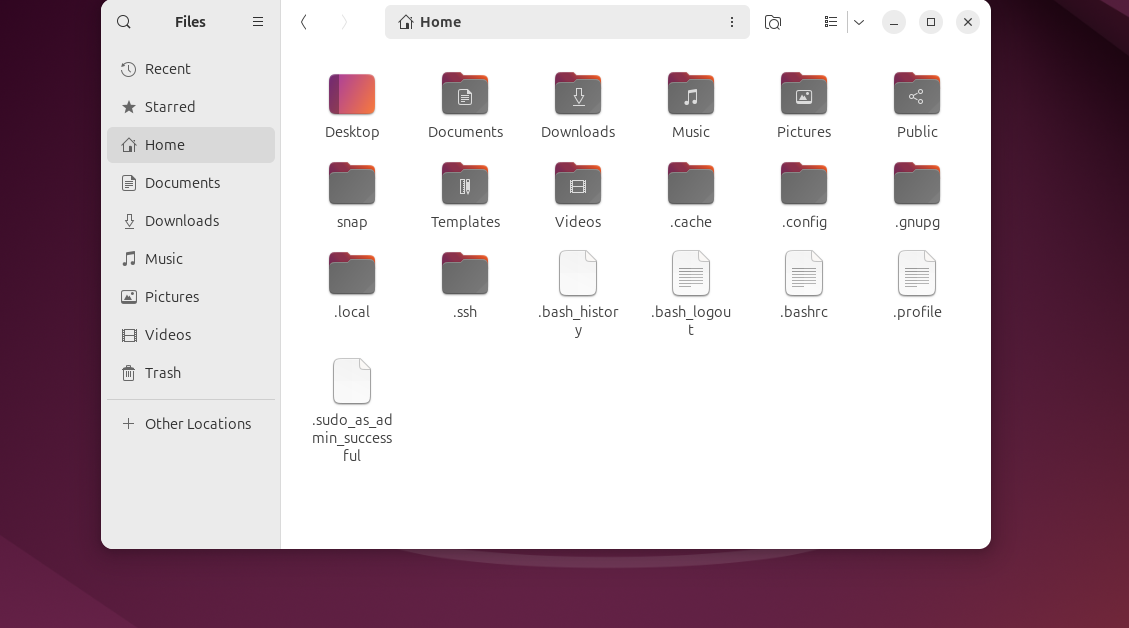Select the Public shared folder
Viewport: 1129px width, 628px height.
[x=917, y=95]
